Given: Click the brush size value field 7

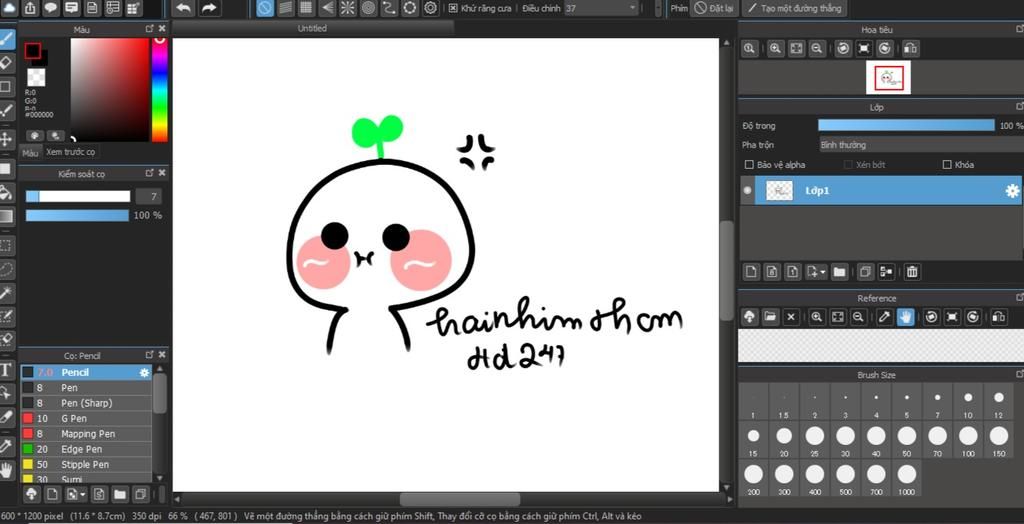Looking at the screenshot, I should point(149,197).
